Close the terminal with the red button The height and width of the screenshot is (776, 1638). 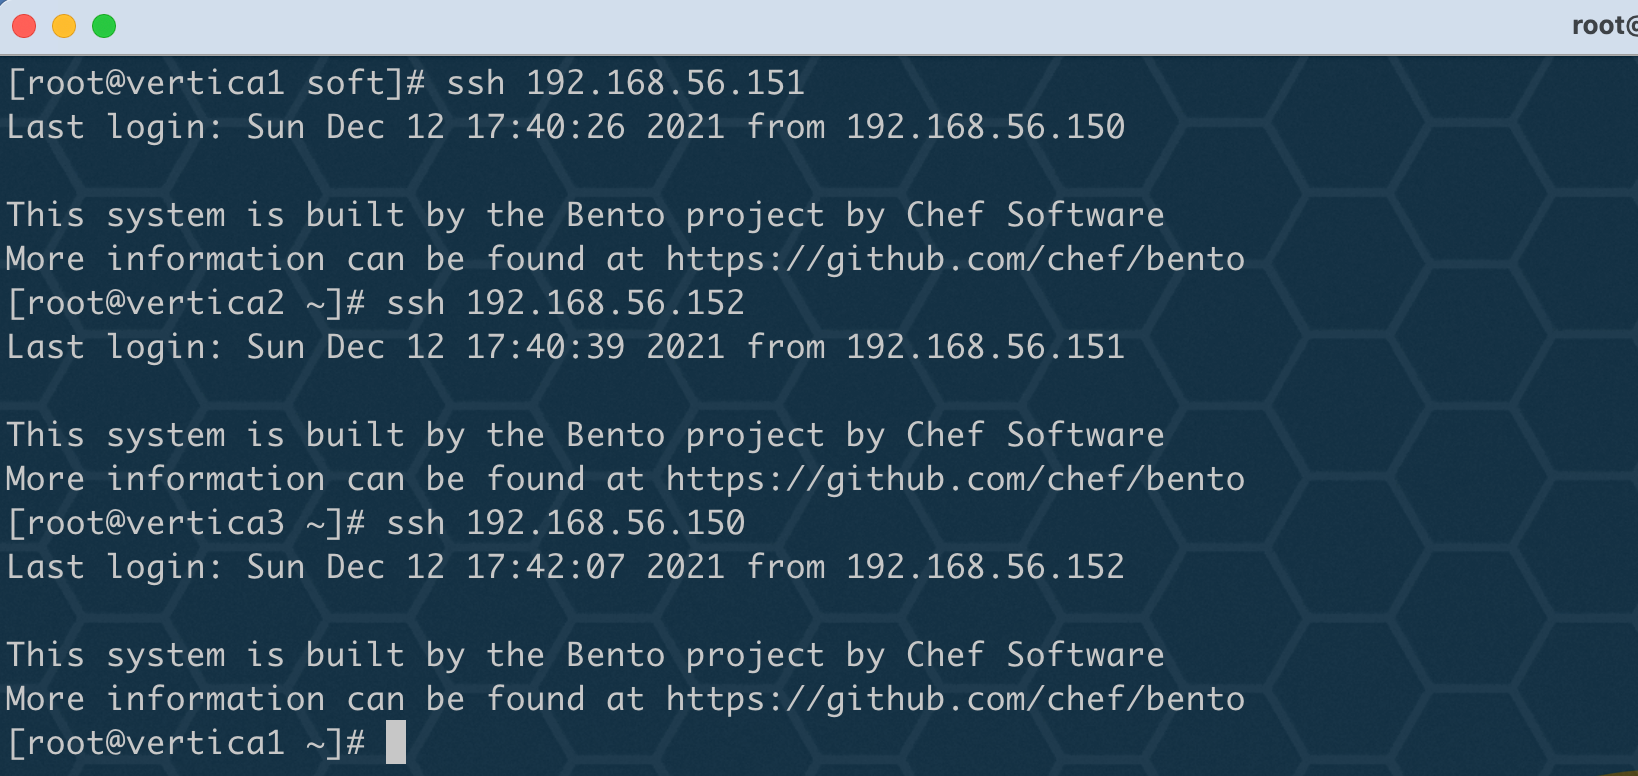point(24,26)
